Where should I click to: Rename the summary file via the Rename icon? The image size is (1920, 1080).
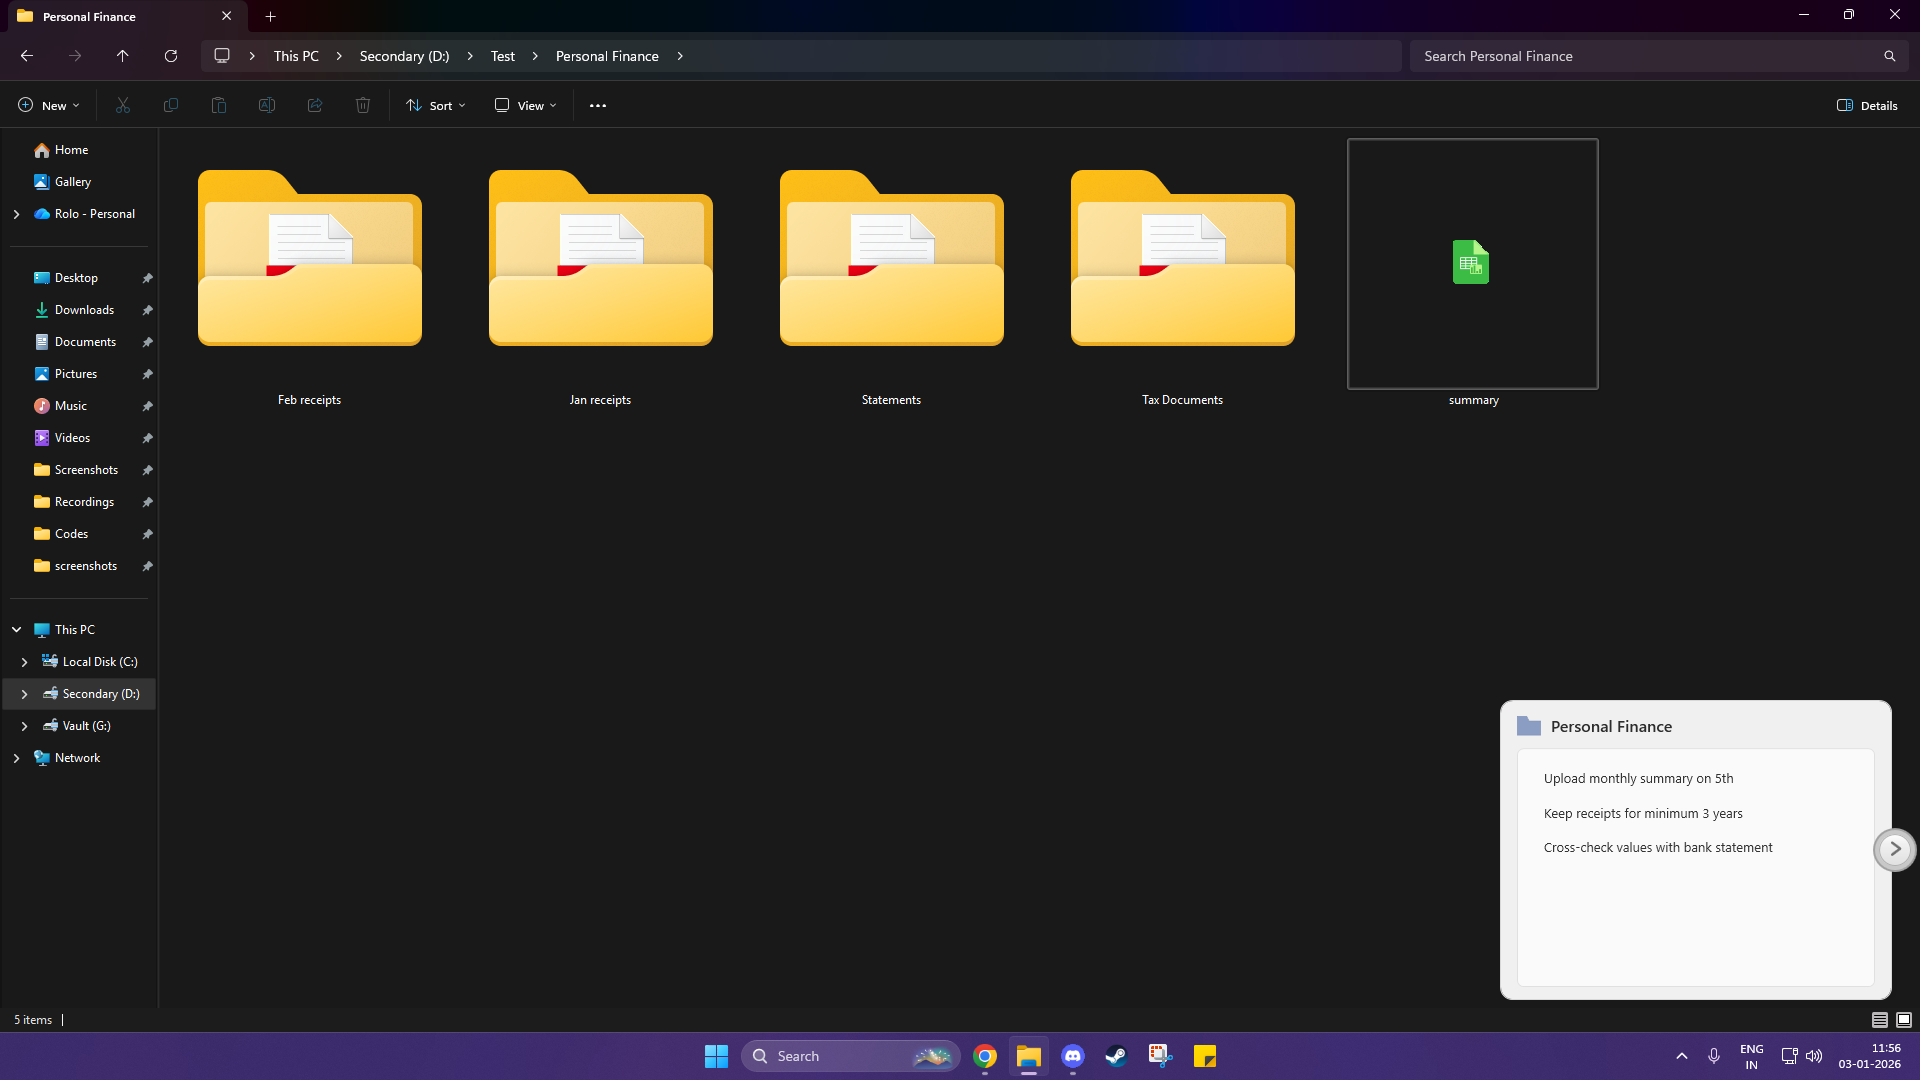point(266,105)
